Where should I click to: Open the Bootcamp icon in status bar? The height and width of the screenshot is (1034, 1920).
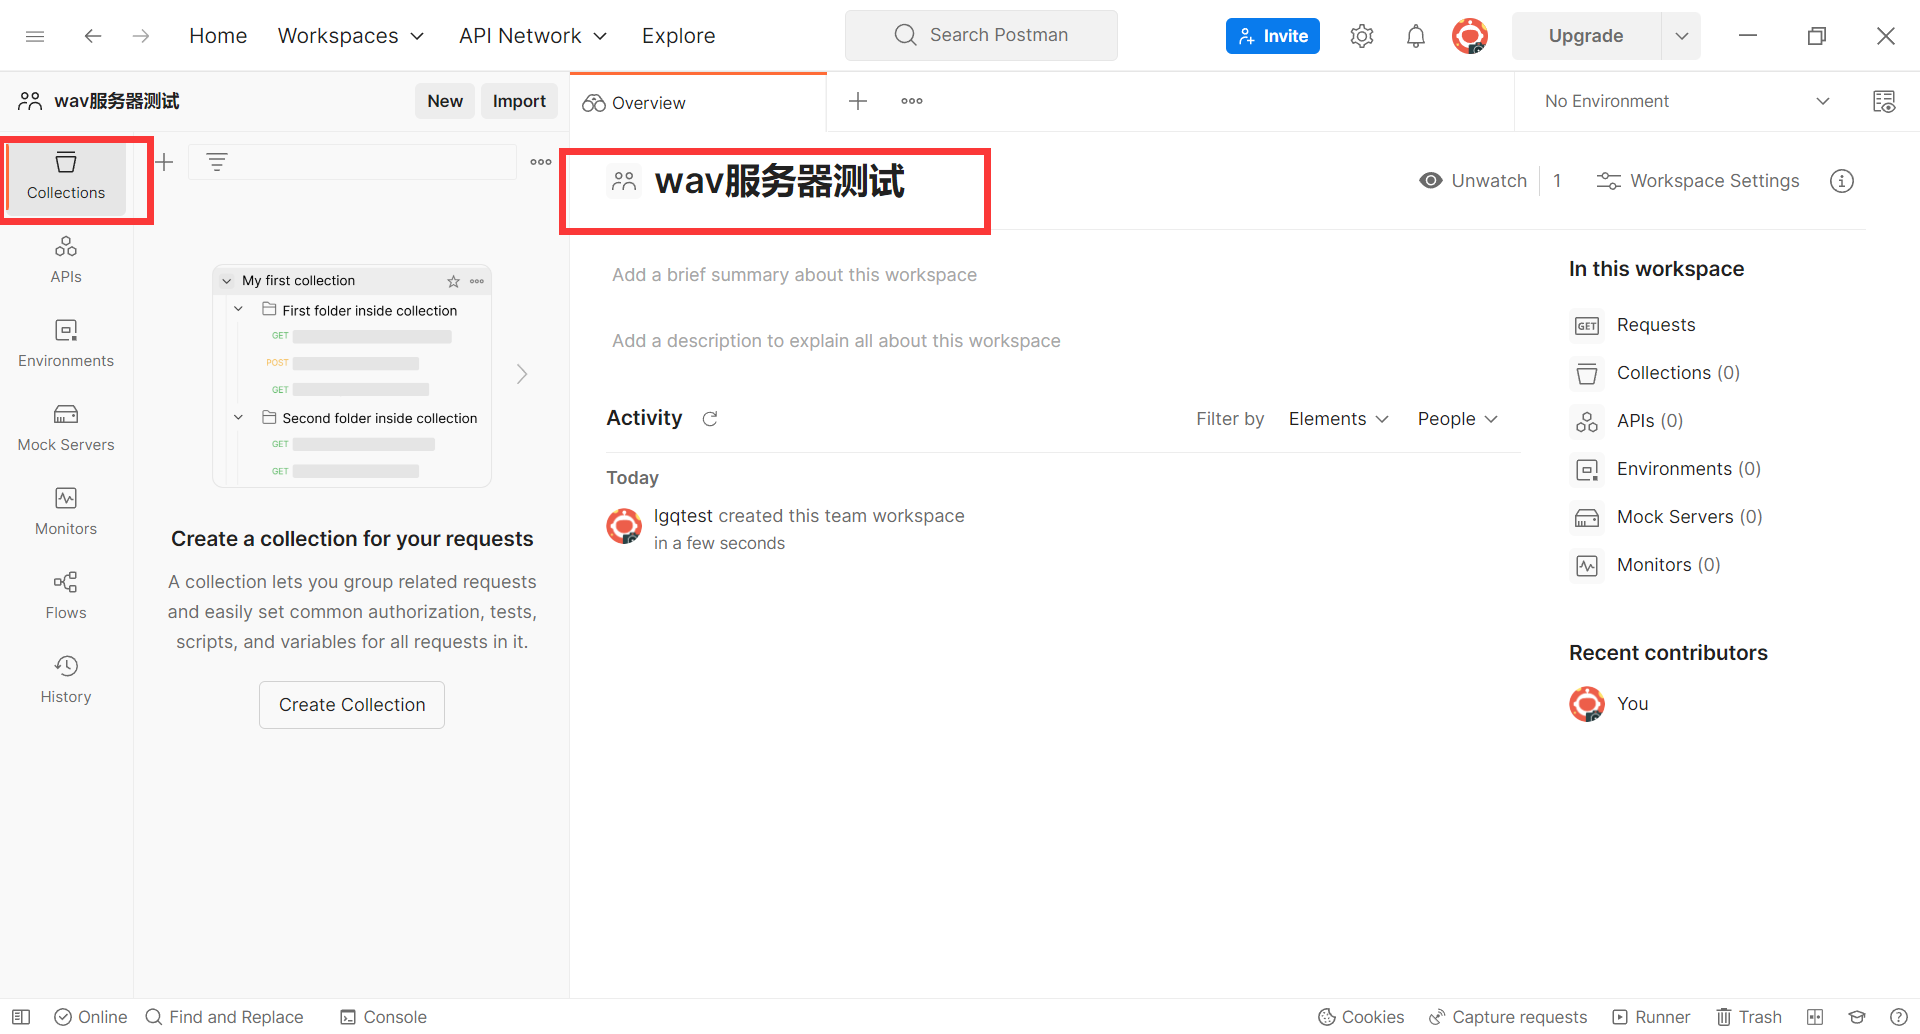(x=1857, y=1017)
